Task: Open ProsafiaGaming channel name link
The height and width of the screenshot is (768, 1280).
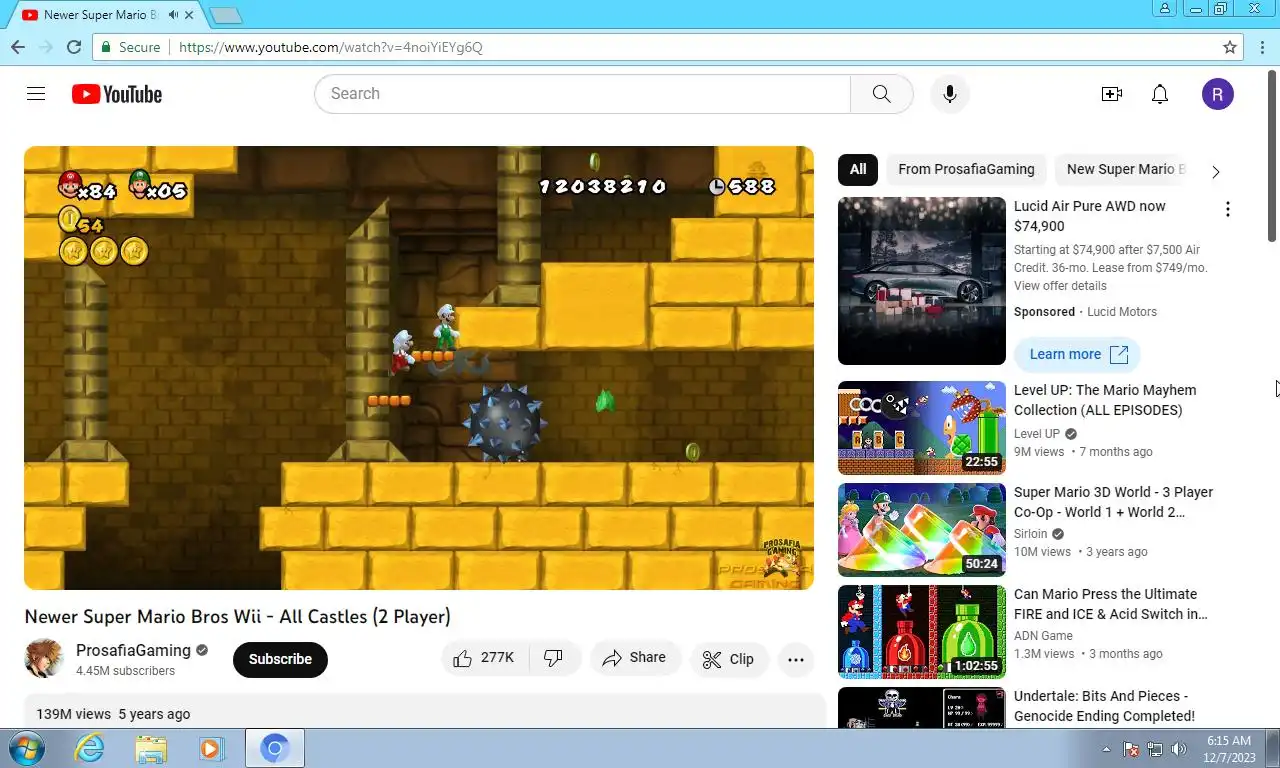Action: 133,650
